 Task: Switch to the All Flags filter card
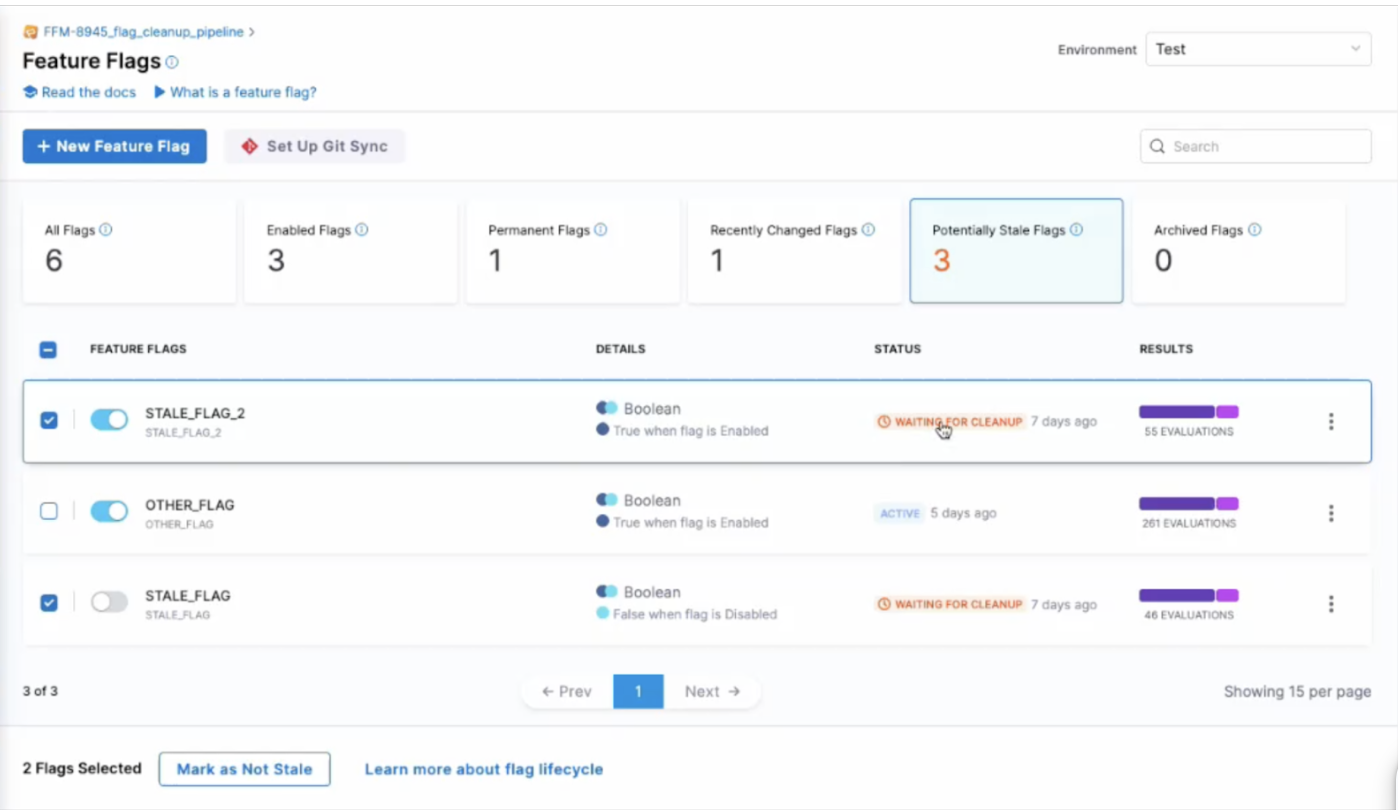[130, 250]
